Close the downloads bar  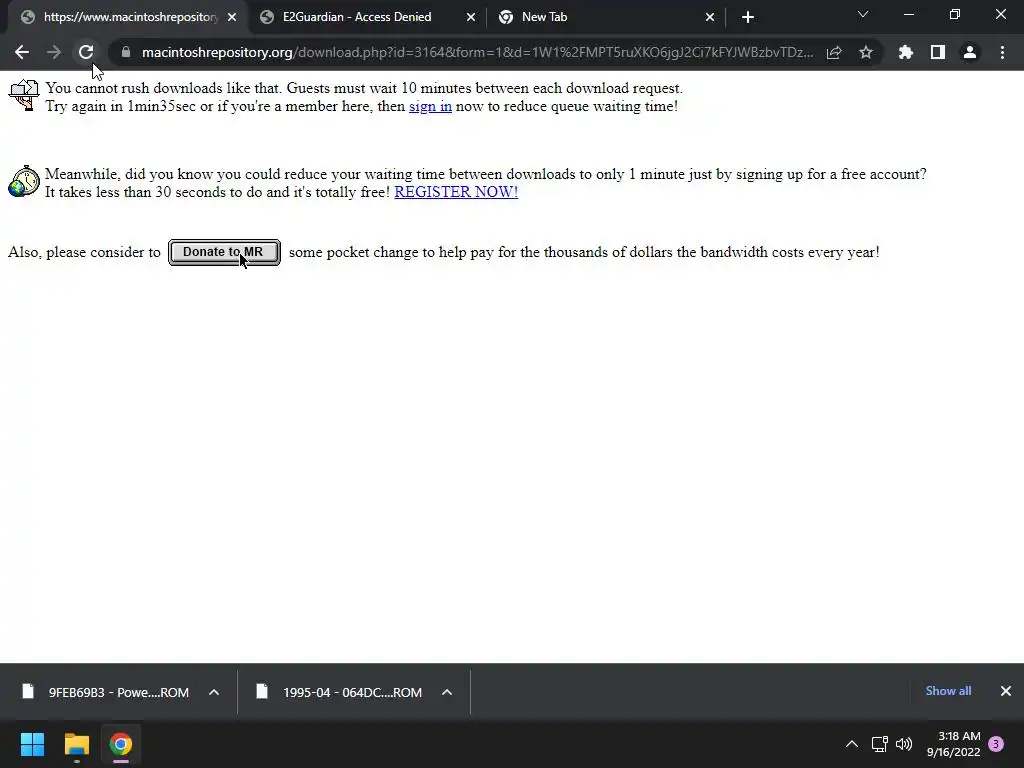pos(1006,691)
